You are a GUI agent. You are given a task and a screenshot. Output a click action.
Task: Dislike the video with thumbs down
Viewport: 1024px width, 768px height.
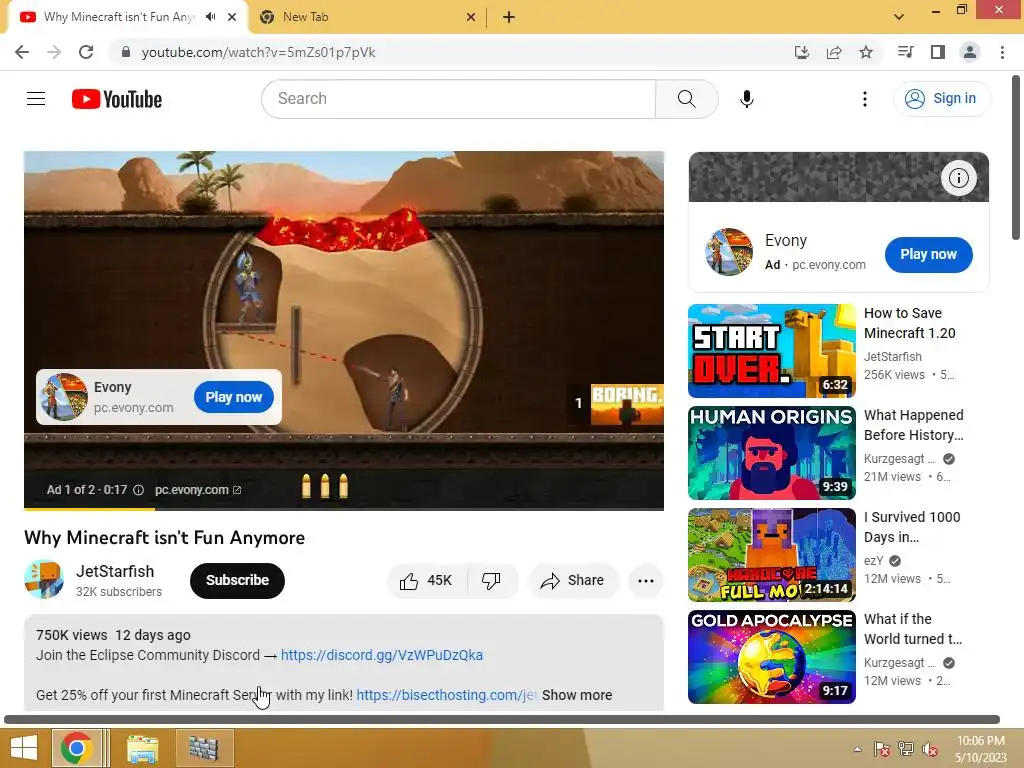491,581
